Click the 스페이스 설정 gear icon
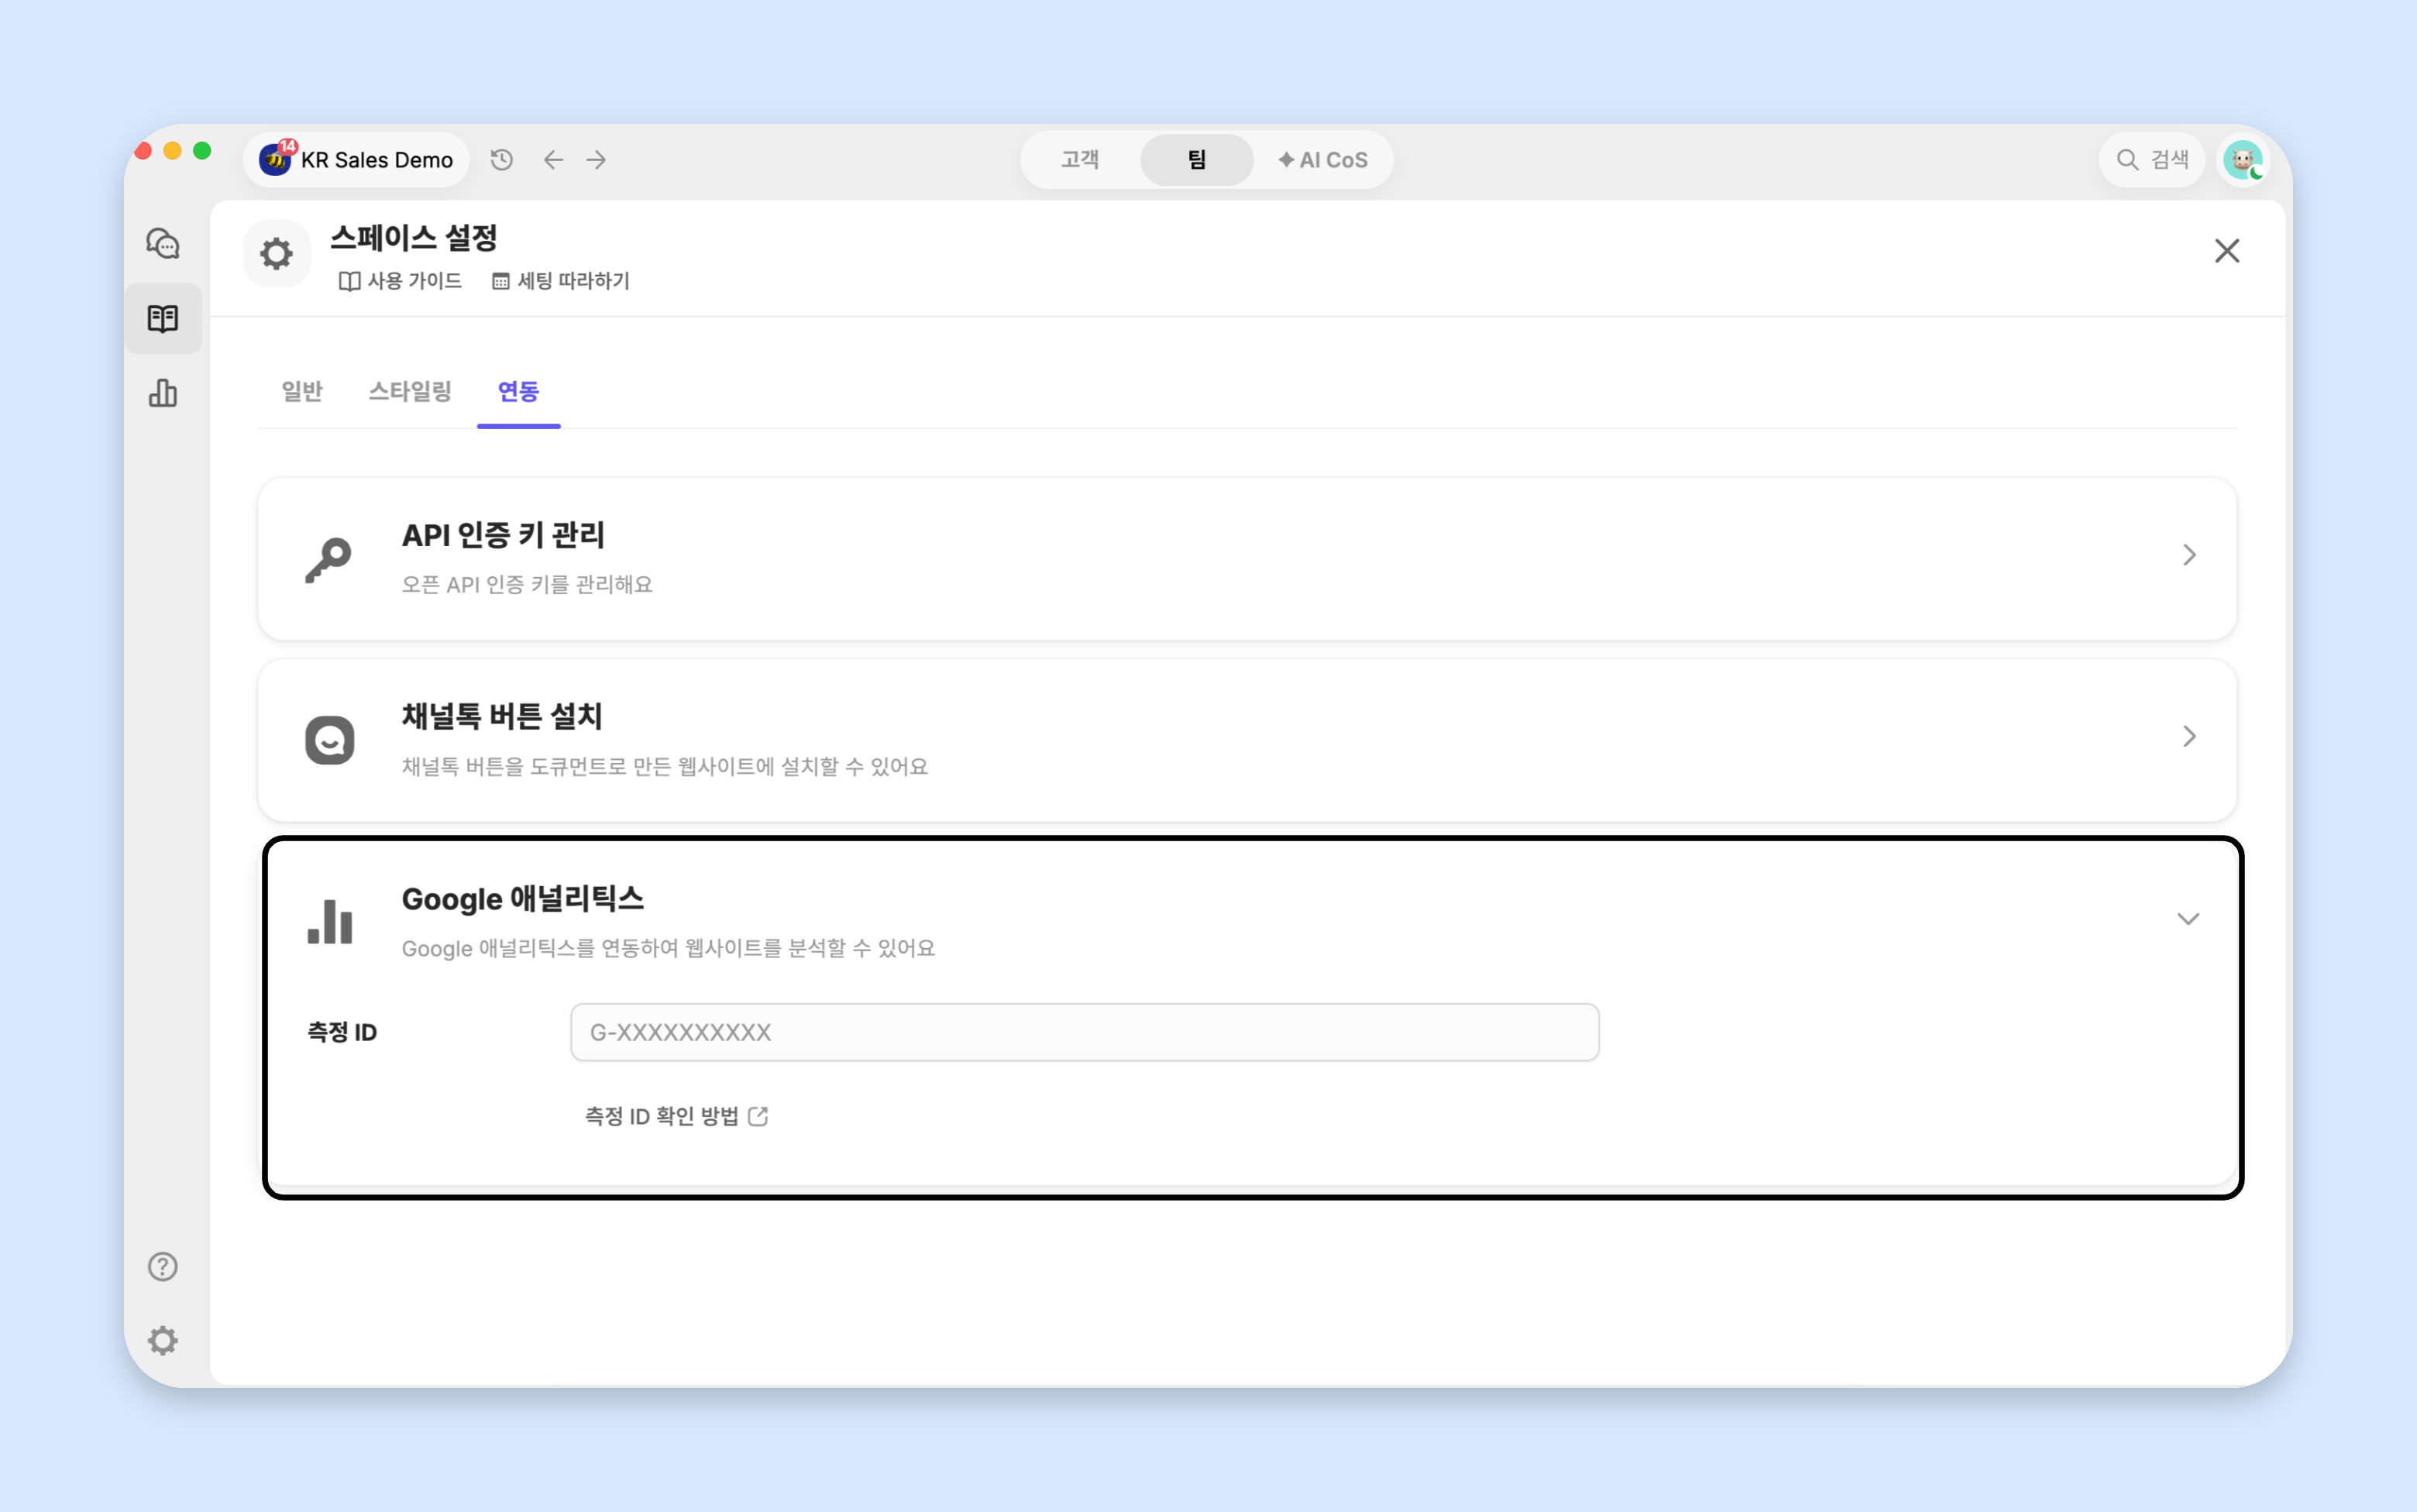2417x1512 pixels. (277, 254)
